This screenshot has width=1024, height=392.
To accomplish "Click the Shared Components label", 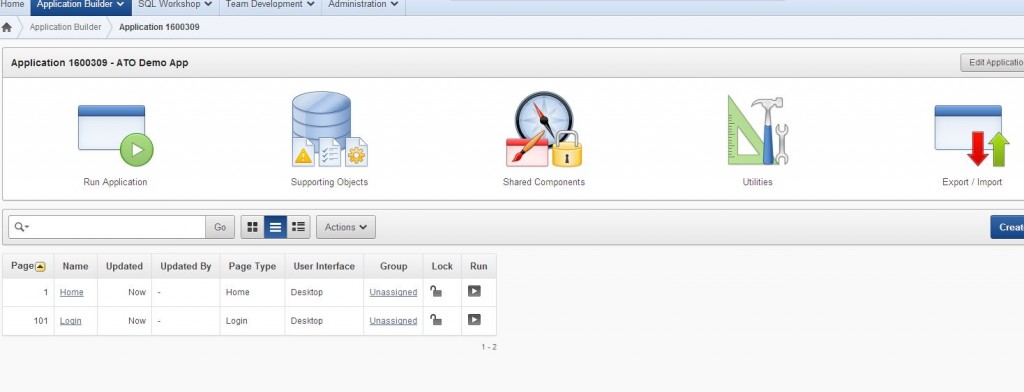I will (544, 182).
